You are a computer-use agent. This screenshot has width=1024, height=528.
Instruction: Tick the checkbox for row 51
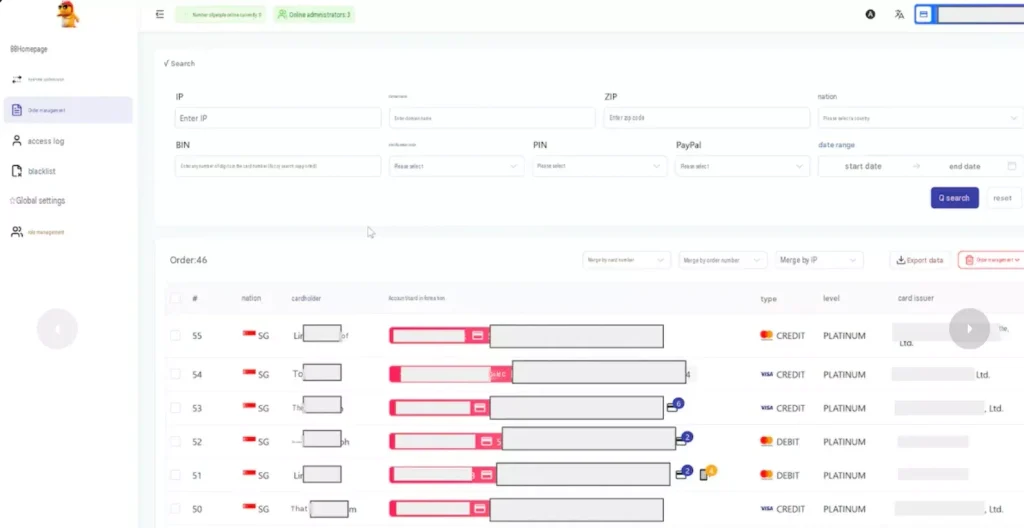175,475
